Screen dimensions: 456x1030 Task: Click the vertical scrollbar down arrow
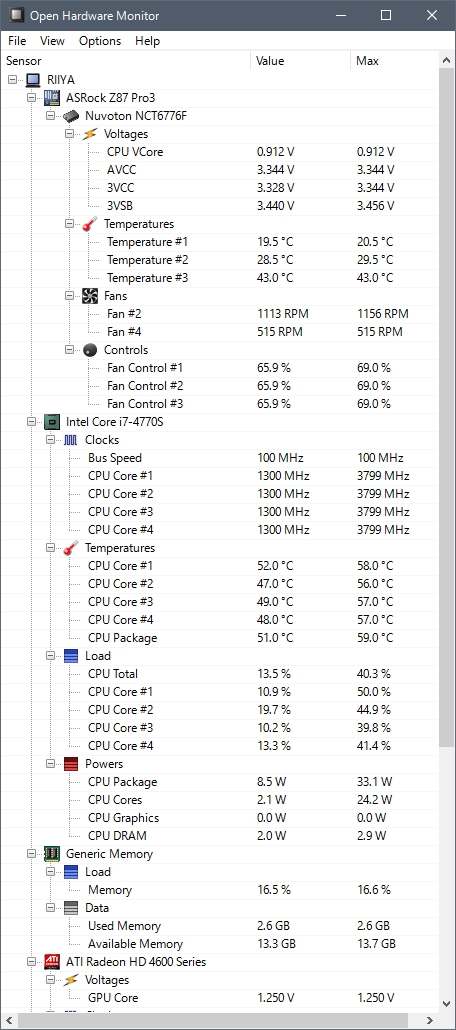pos(447,1008)
